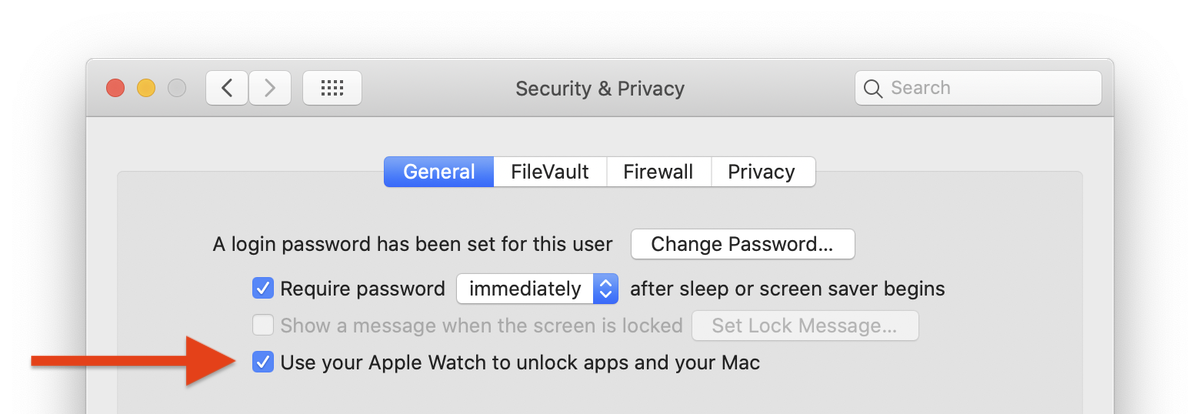Switch to the FileVault tab
Image resolution: width=1200 pixels, height=414 pixels.
(x=550, y=172)
